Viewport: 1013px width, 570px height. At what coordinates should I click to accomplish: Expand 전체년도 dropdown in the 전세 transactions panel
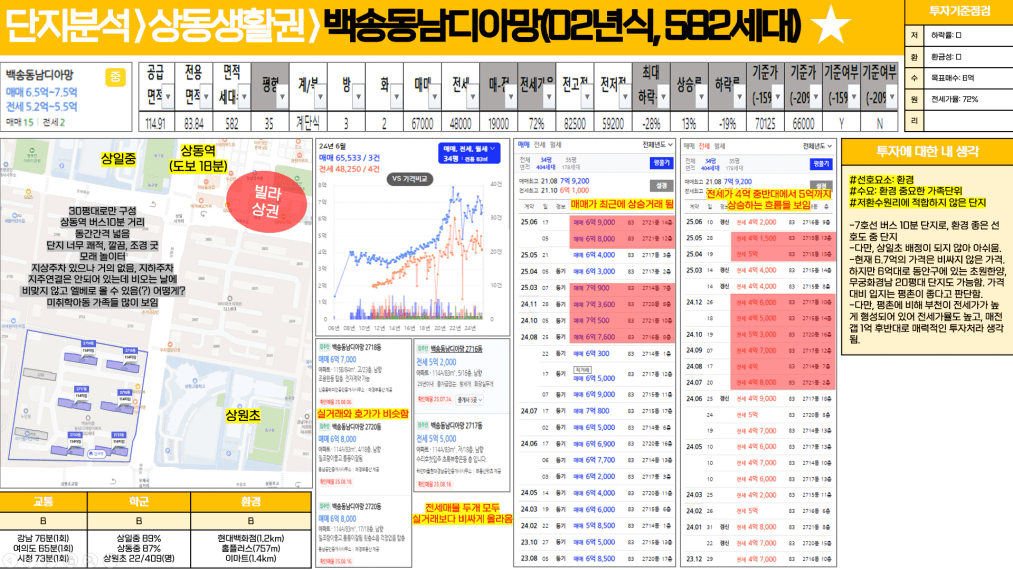point(819,145)
